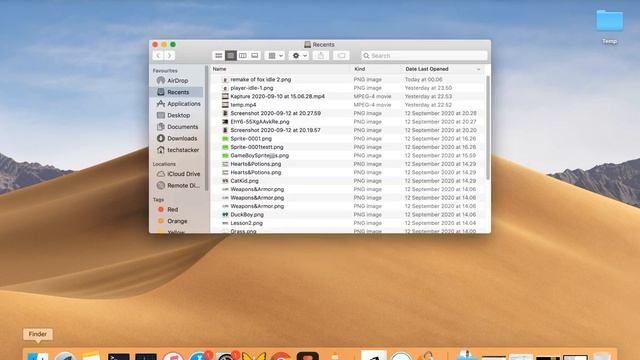
Task: Open iCloud Drive in the sidebar
Action: pos(178,174)
